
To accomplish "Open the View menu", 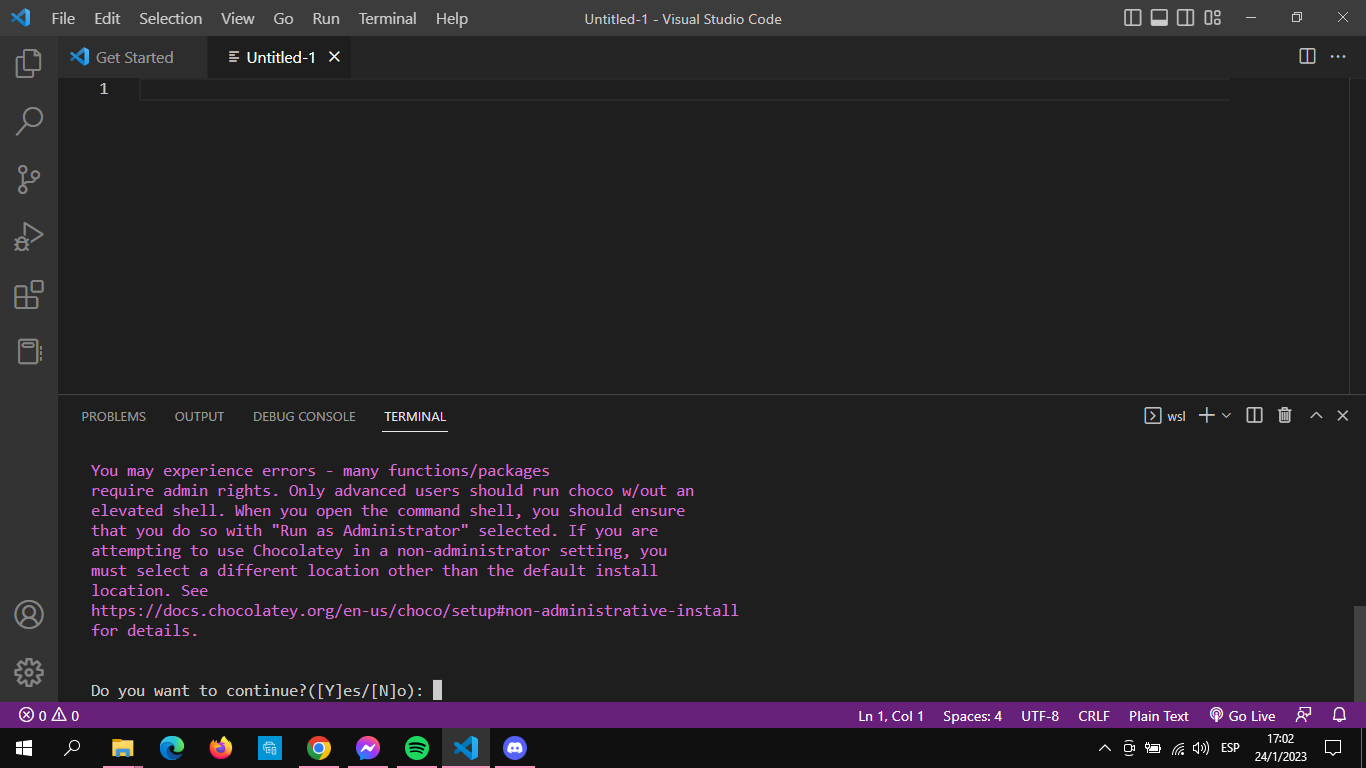I will click(238, 18).
